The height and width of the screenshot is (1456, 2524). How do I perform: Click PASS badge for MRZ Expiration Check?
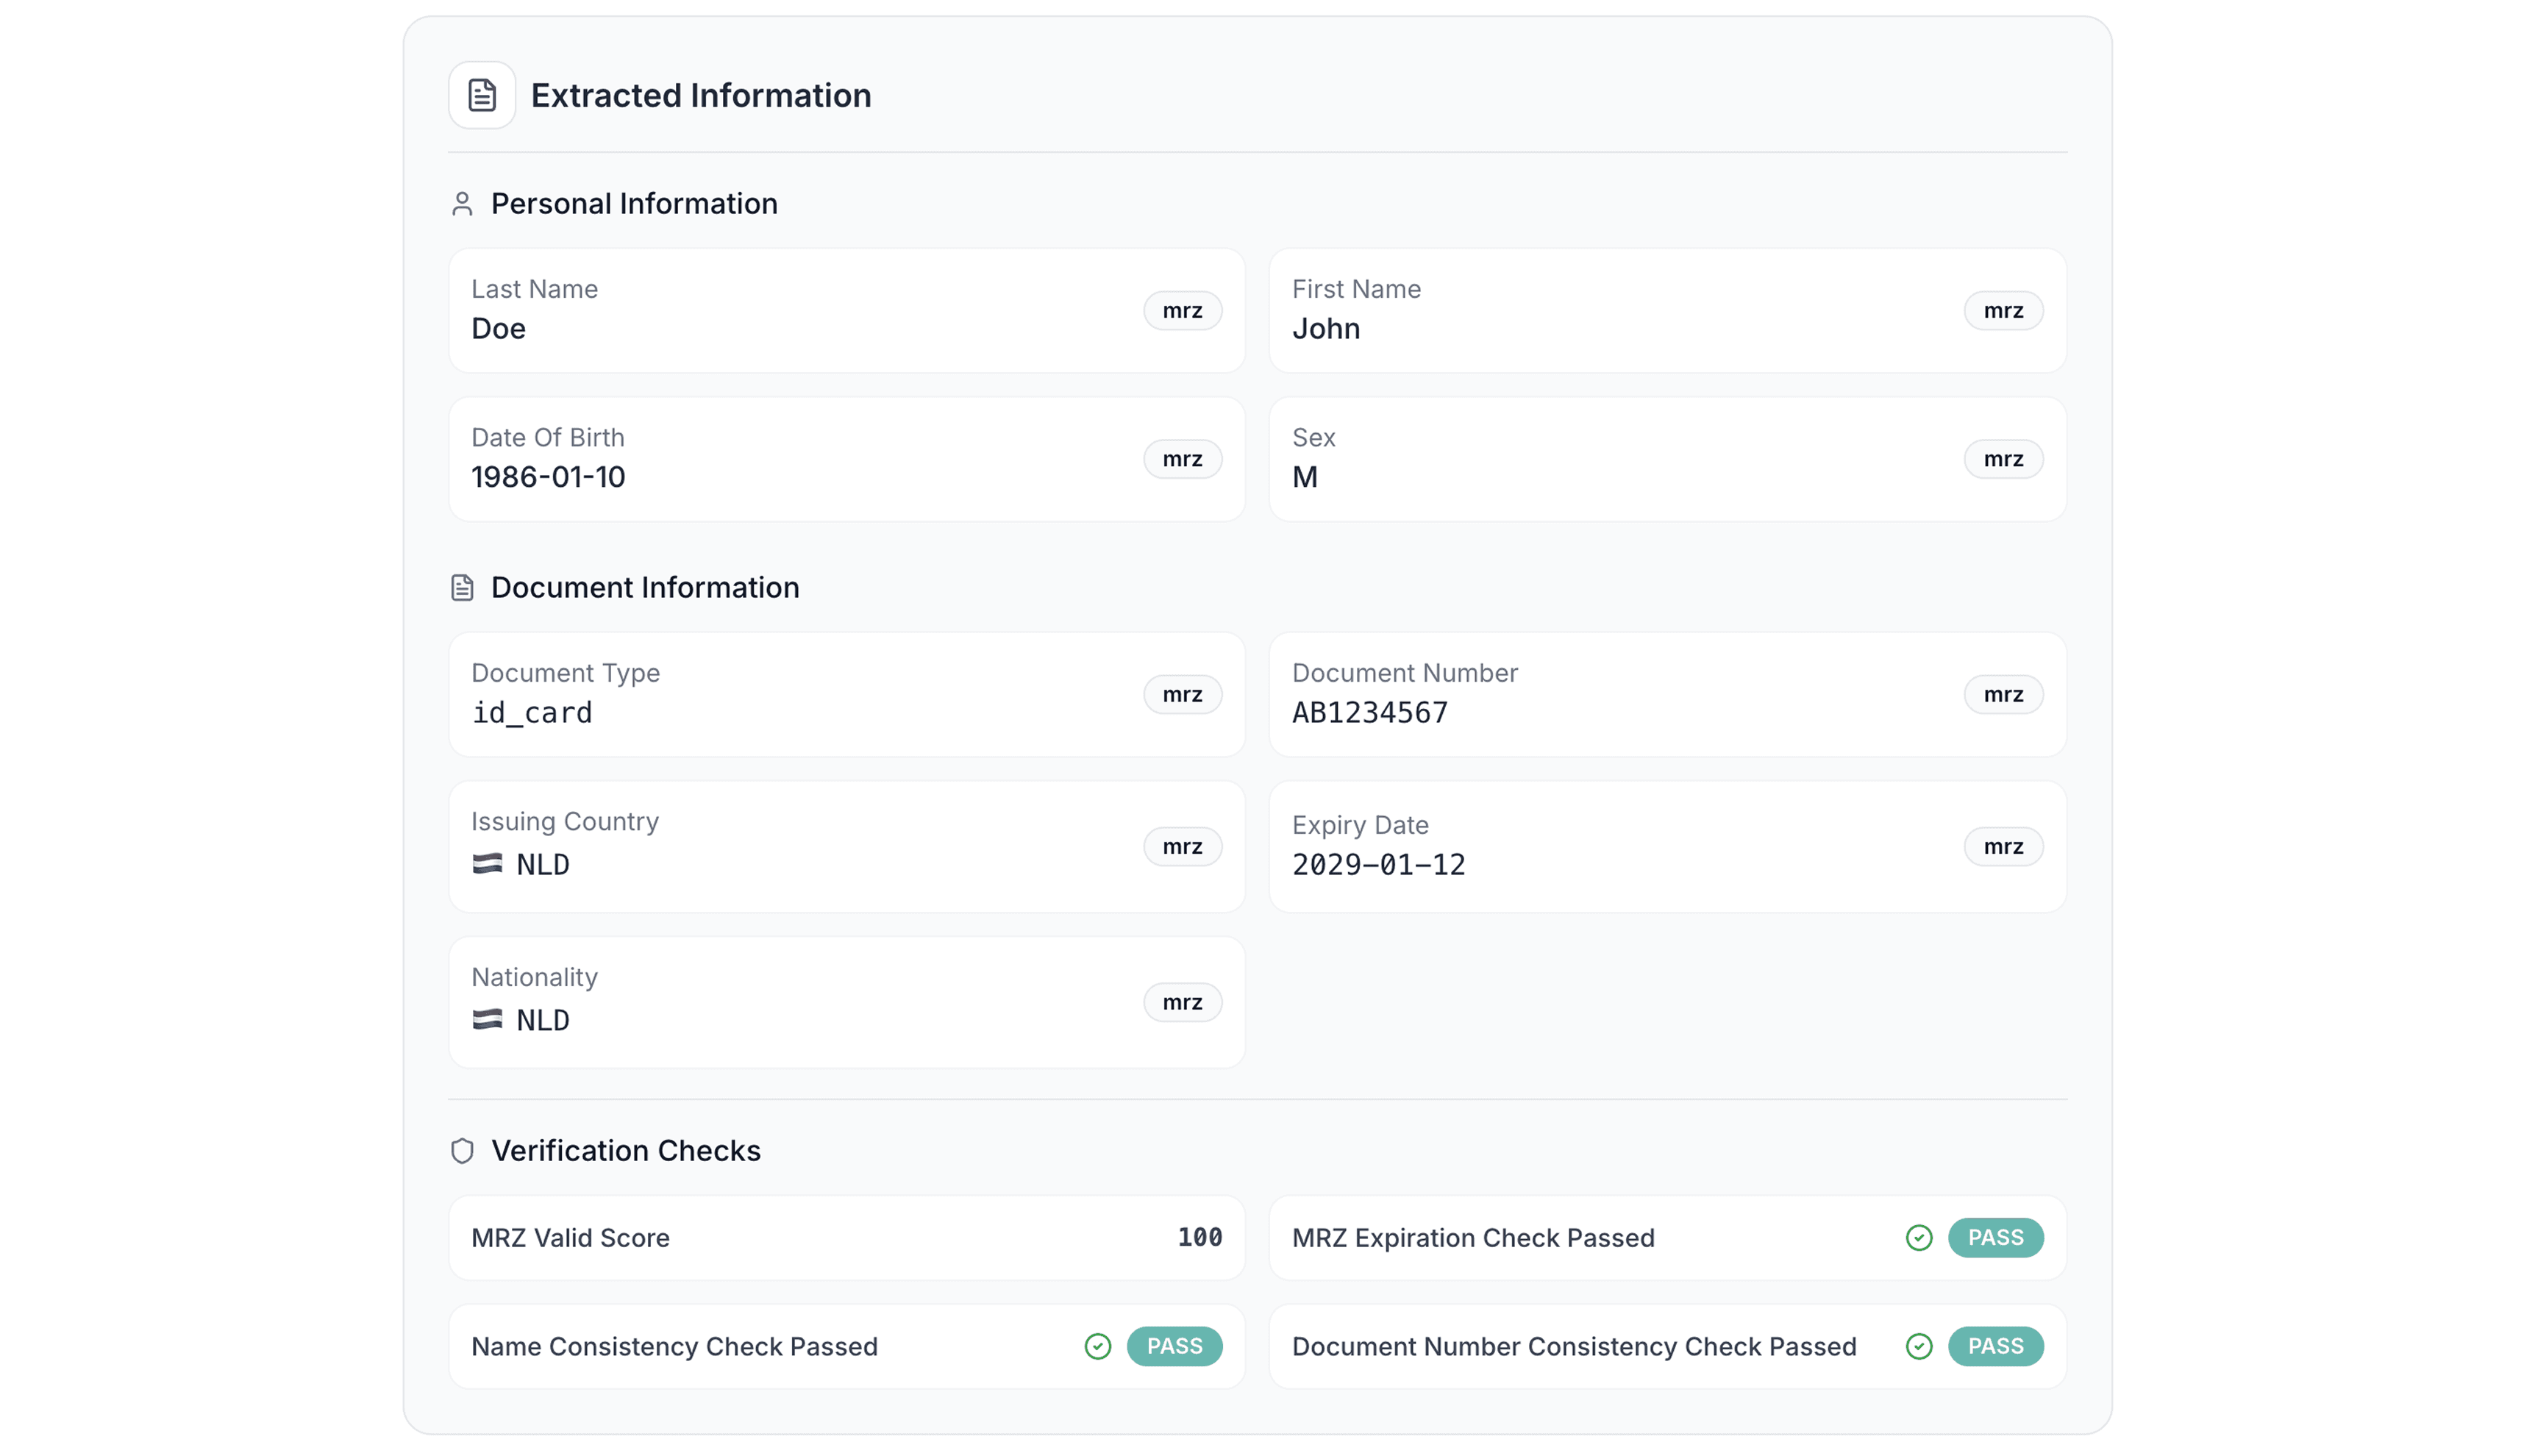1995,1238
